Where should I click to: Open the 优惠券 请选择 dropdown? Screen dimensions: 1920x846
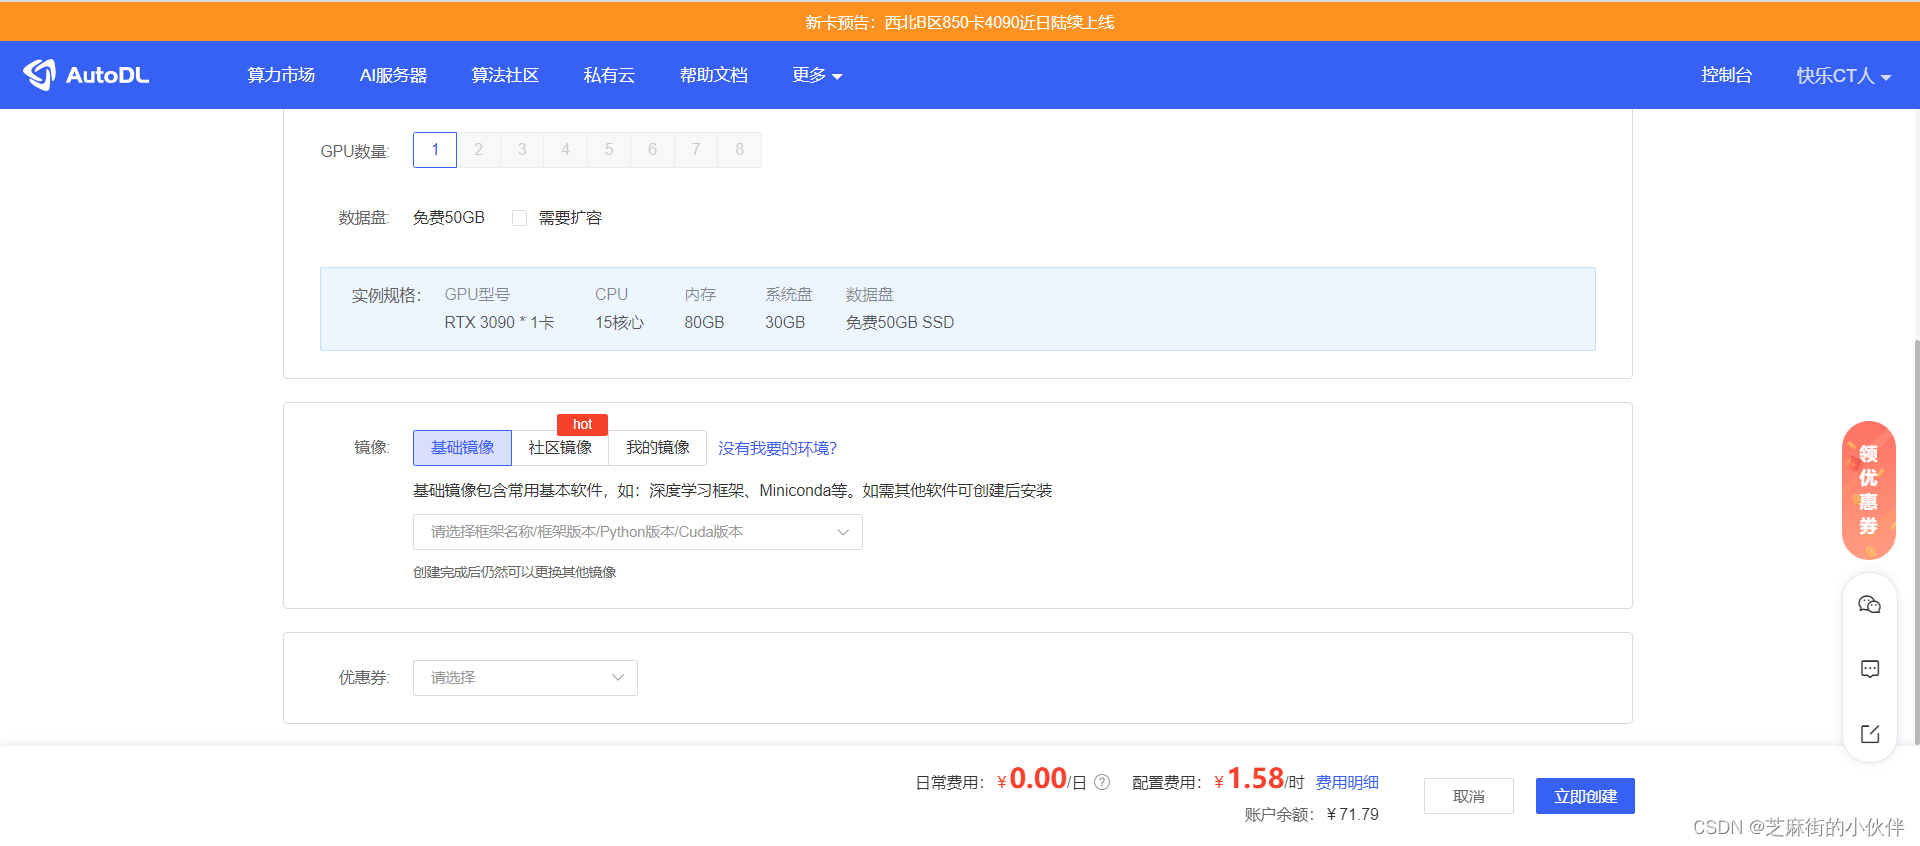pyautogui.click(x=525, y=678)
